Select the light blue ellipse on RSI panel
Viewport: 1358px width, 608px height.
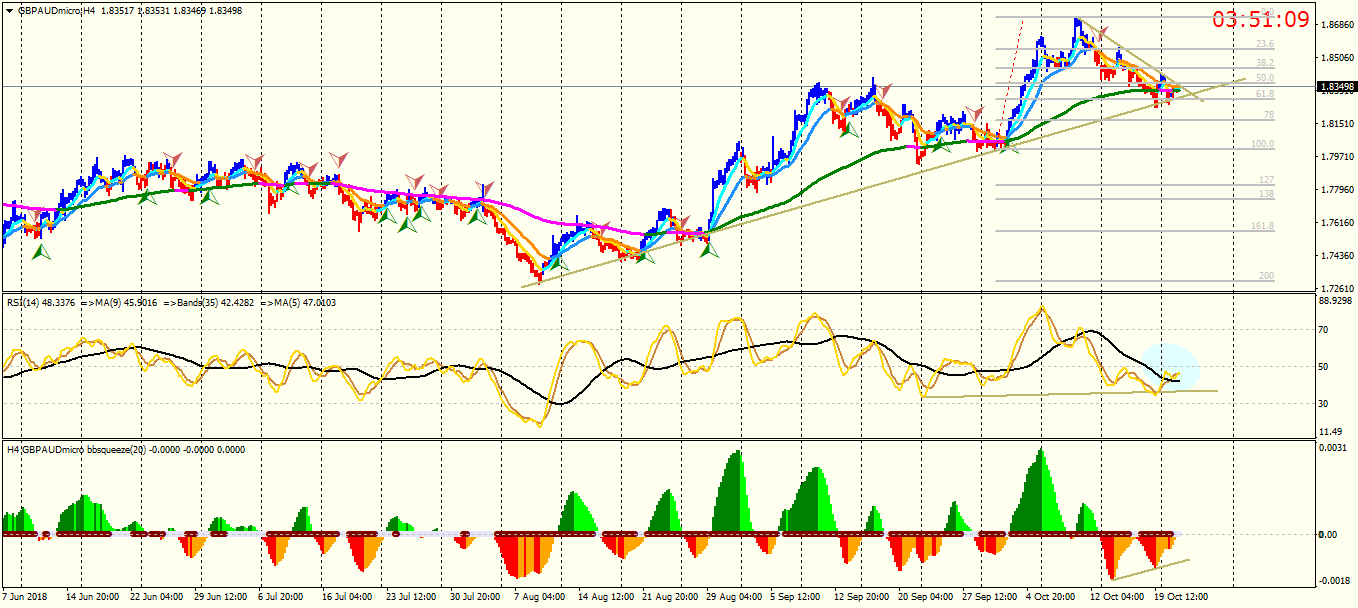1170,368
